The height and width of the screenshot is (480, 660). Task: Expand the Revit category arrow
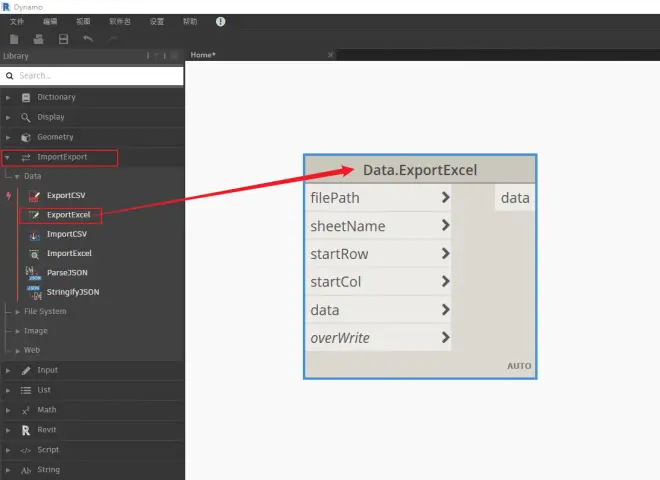[x=8, y=430]
